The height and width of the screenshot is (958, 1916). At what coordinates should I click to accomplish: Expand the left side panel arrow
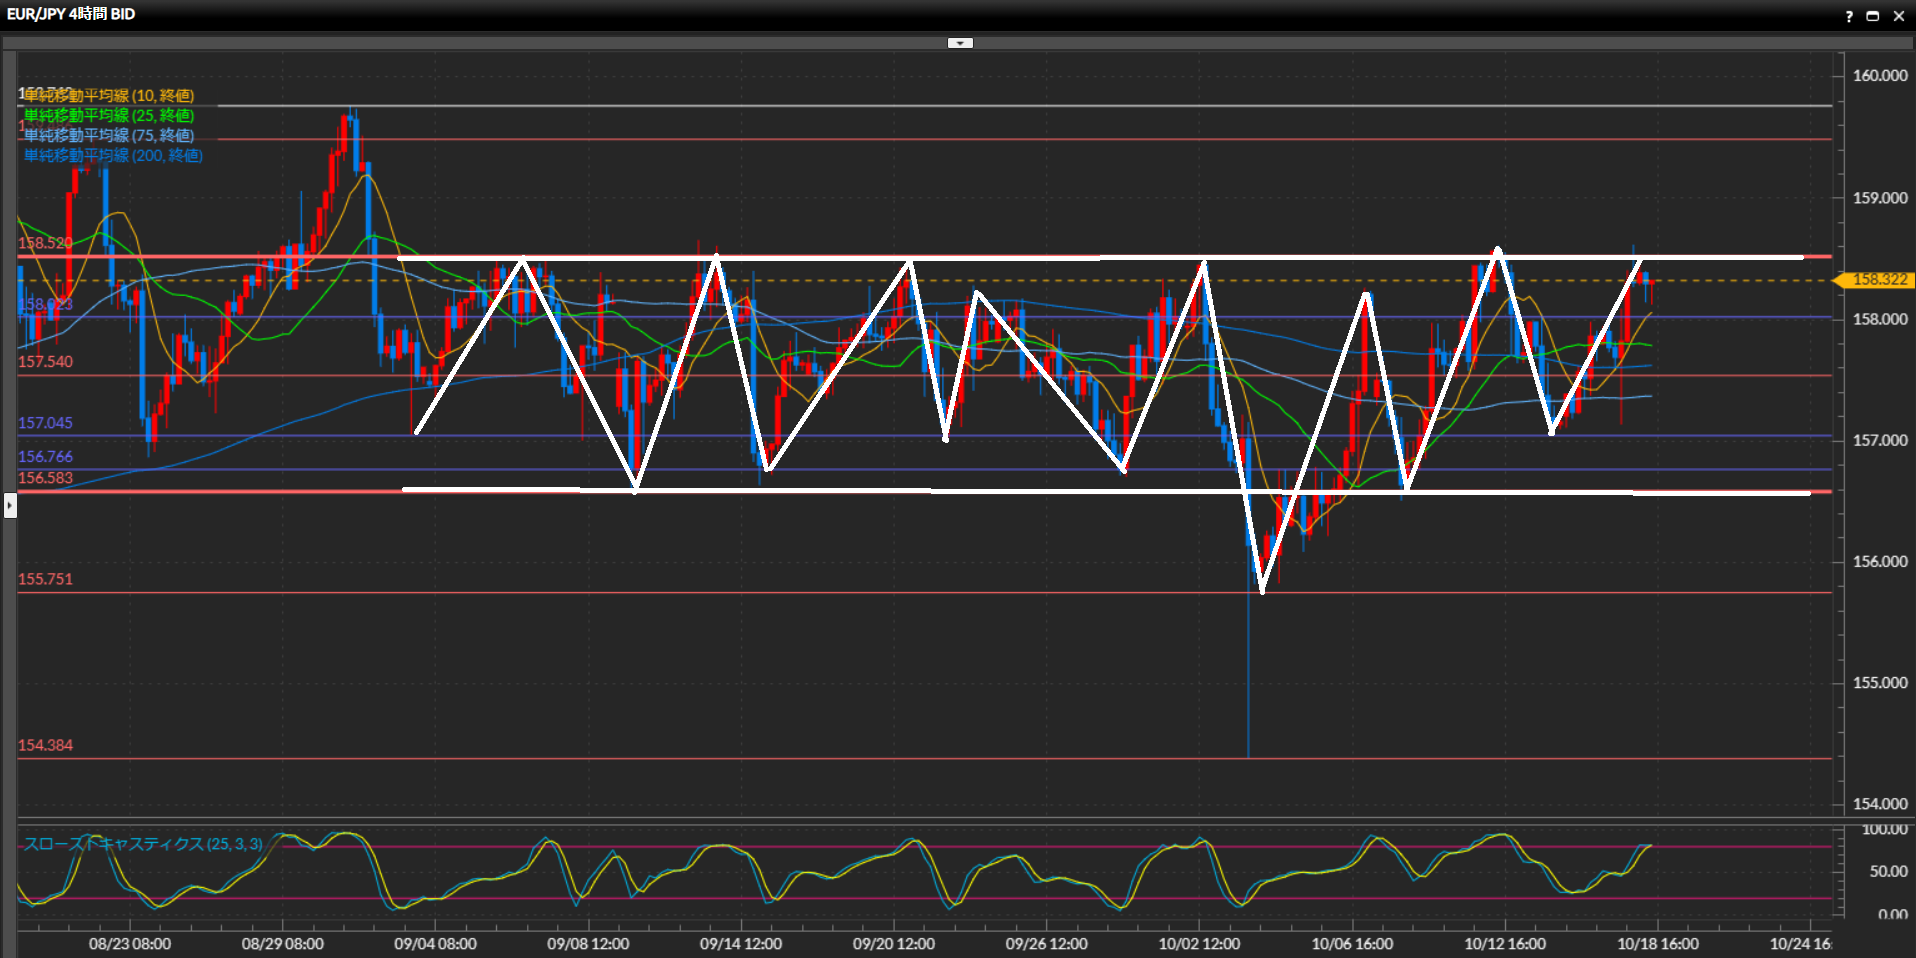click(10, 505)
